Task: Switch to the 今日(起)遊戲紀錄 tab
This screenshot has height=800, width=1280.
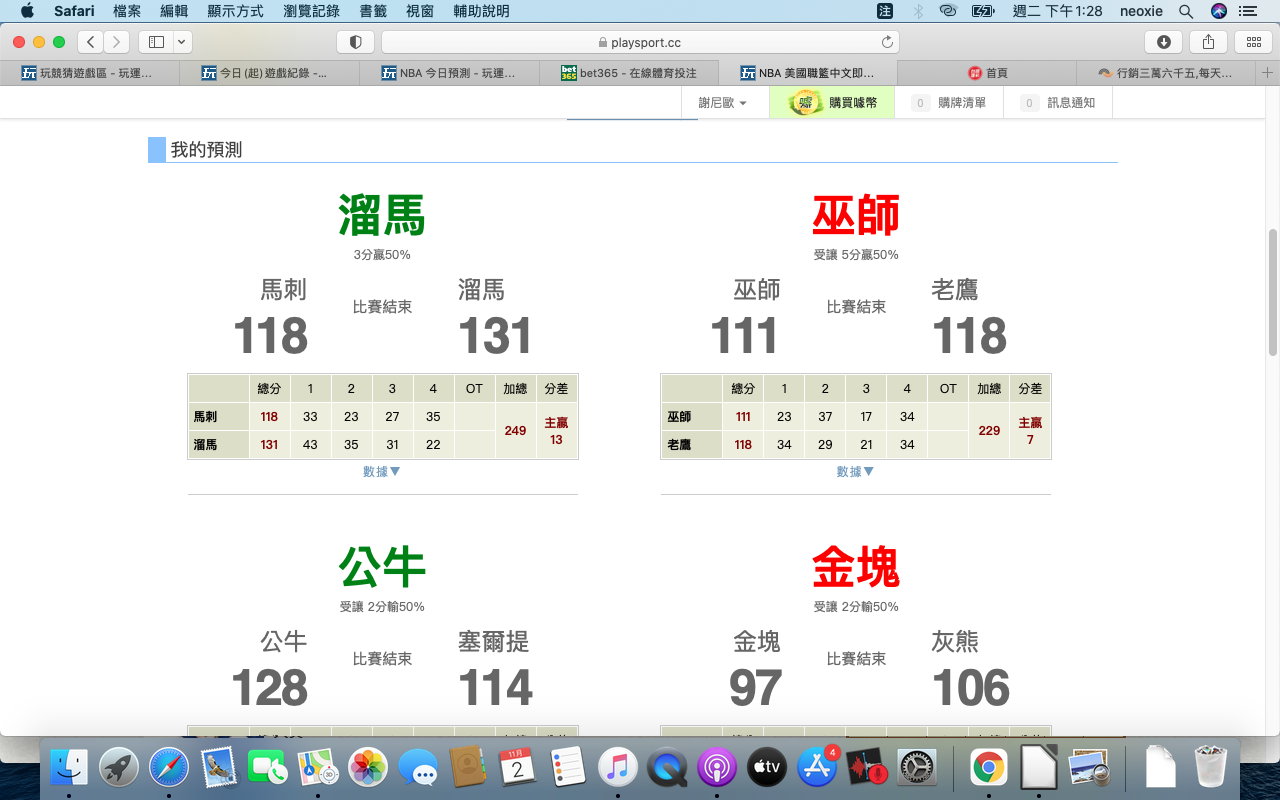Action: point(269,73)
